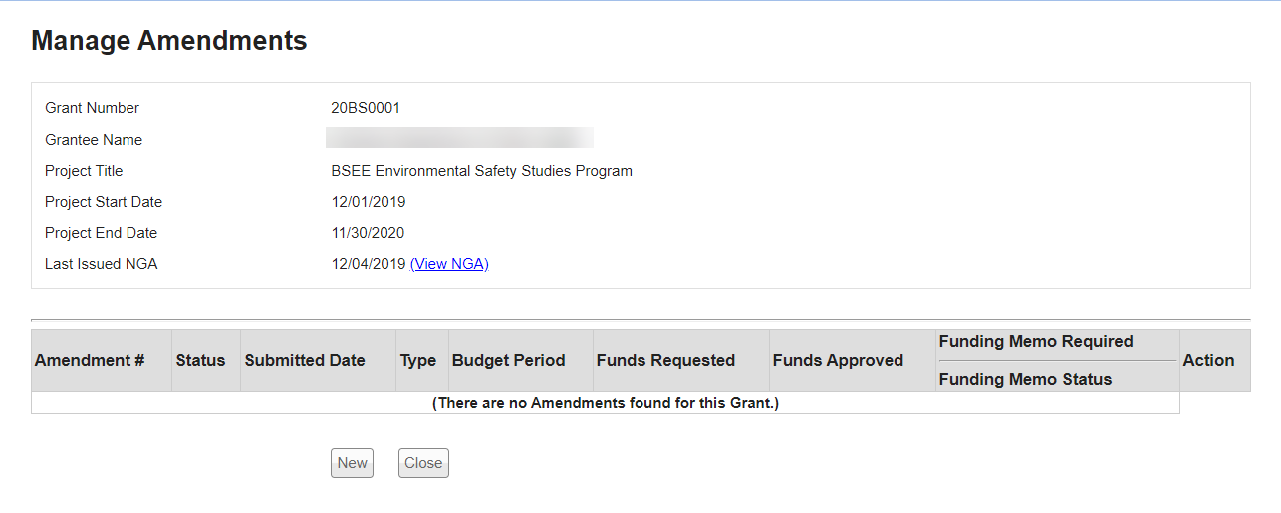Click the Submitted Date column header

click(x=305, y=360)
